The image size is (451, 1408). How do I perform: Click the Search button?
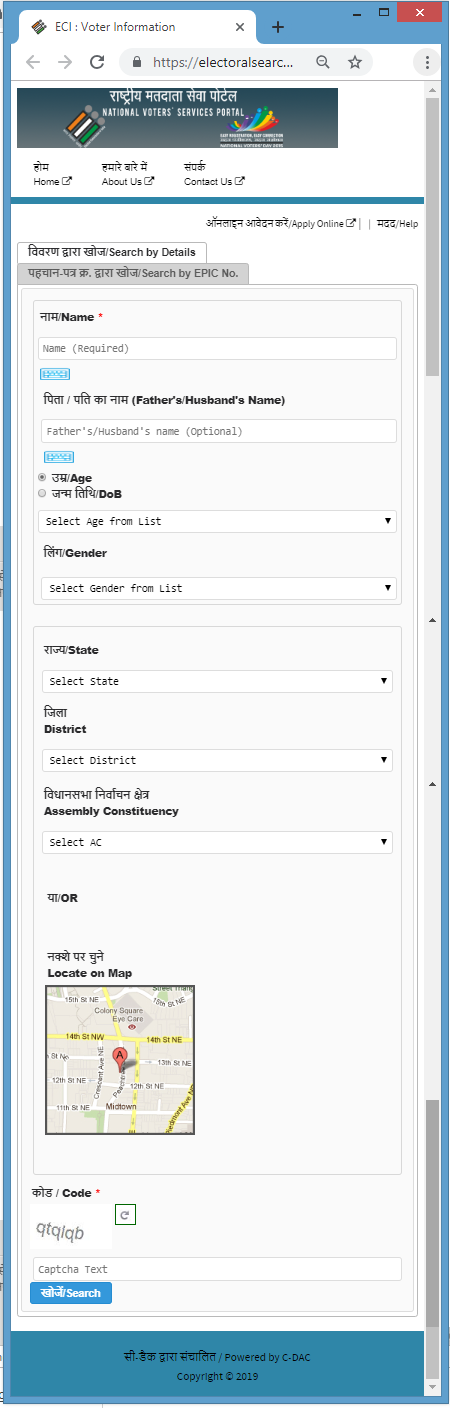click(71, 1293)
